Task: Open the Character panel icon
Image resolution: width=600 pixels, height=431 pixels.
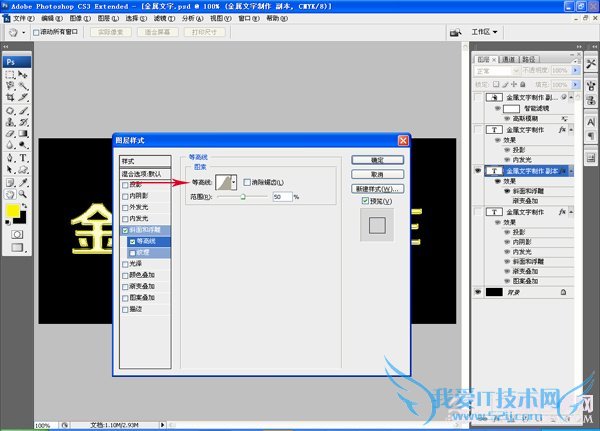Action: (x=591, y=122)
